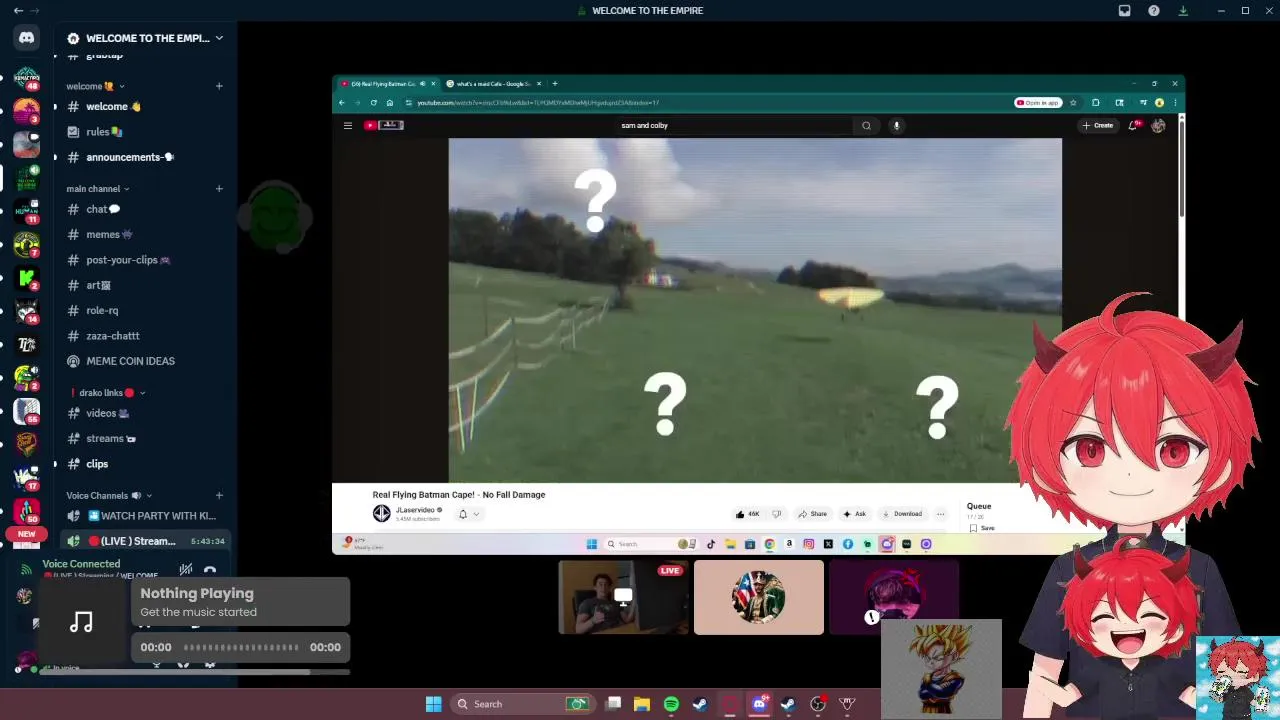Open YouTube hamburger guide menu

(x=347, y=125)
